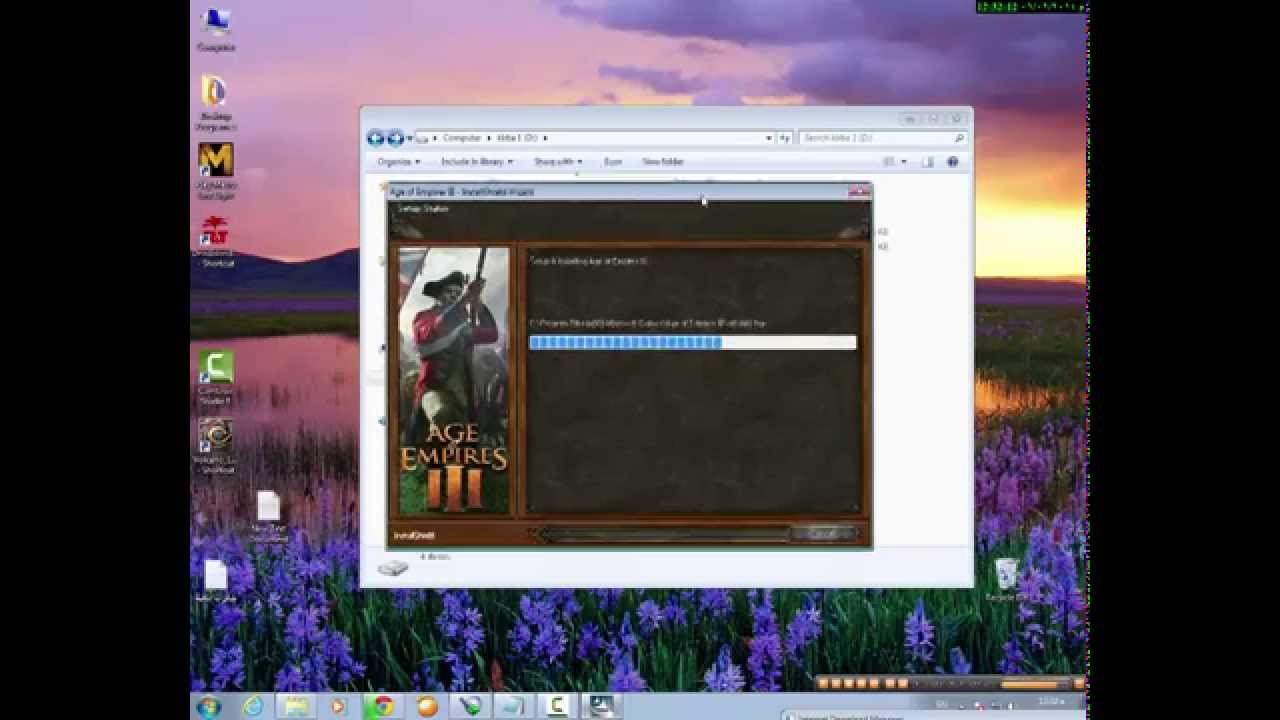Click the Cancel button in installer
The width and height of the screenshot is (1280, 720).
click(824, 534)
